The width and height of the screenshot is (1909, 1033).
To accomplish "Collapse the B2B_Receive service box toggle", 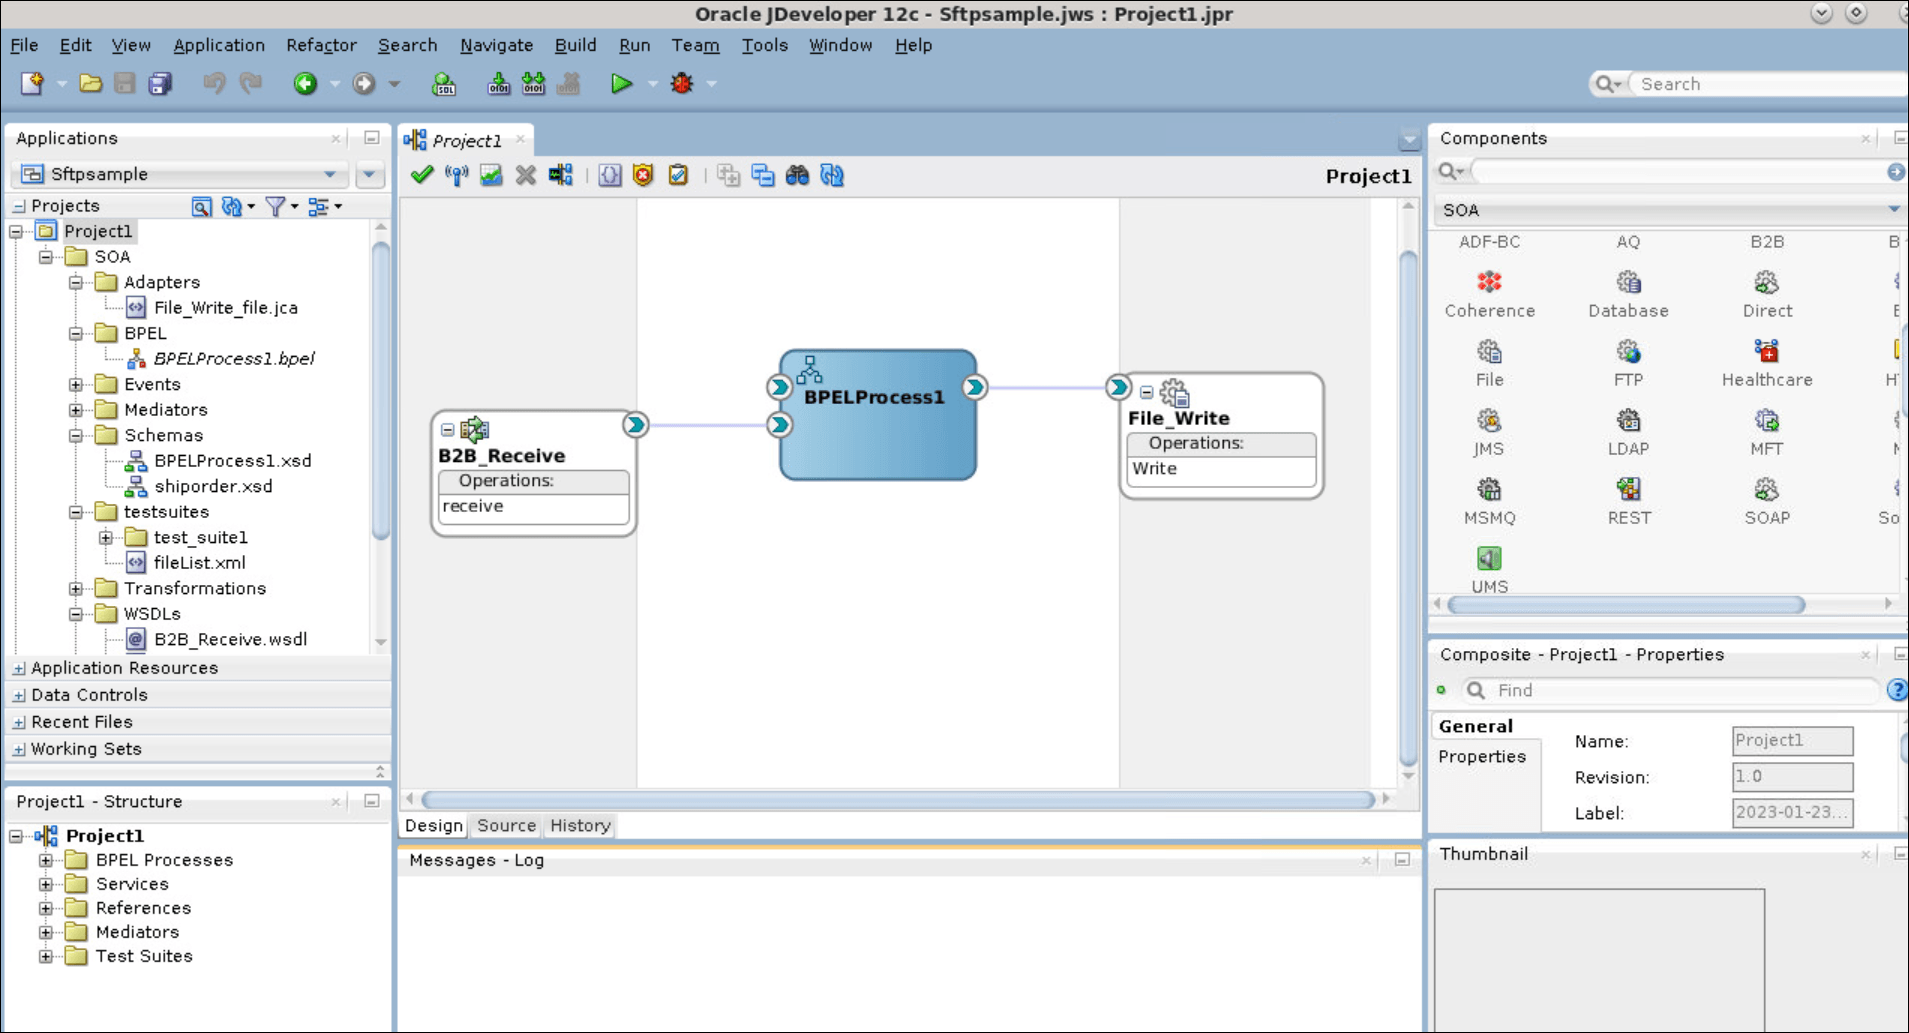I will point(448,430).
